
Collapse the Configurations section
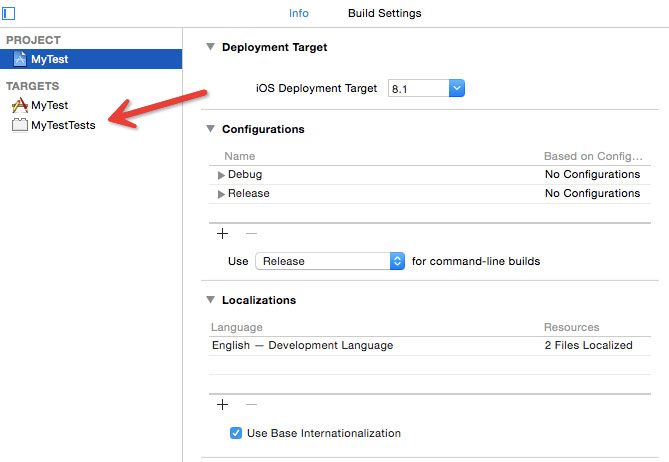(x=210, y=129)
